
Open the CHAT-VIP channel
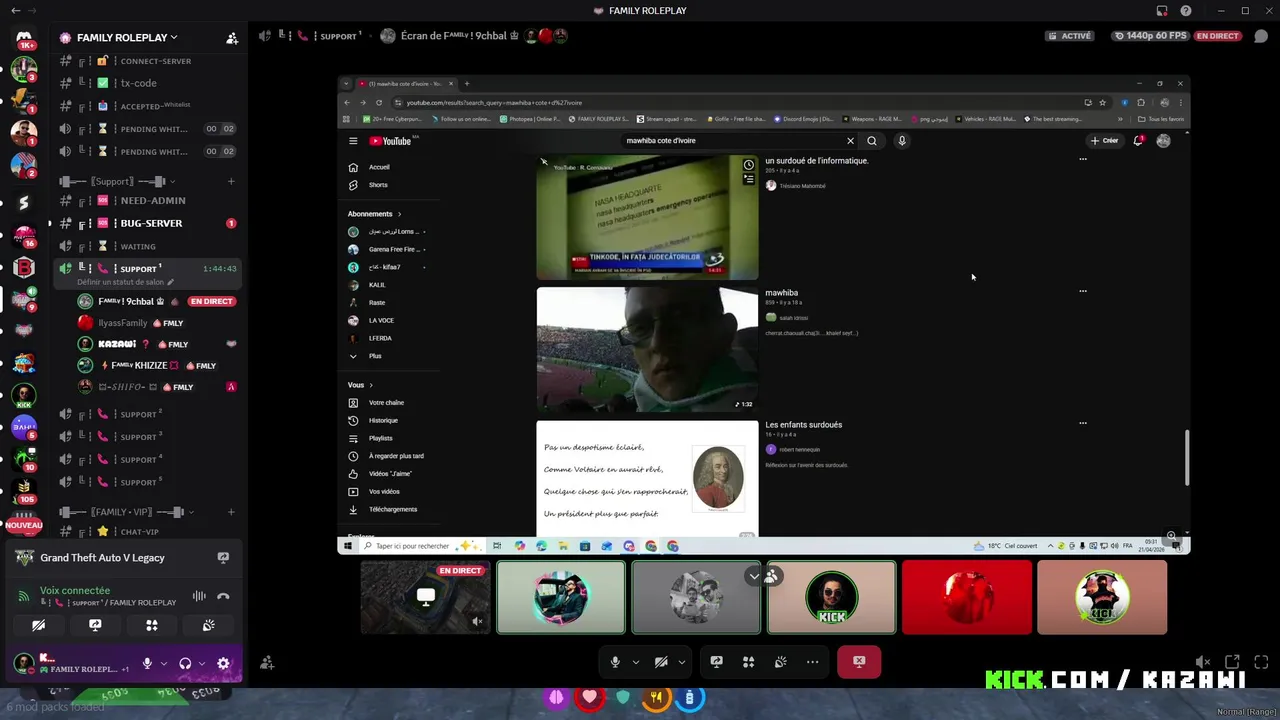pos(146,532)
